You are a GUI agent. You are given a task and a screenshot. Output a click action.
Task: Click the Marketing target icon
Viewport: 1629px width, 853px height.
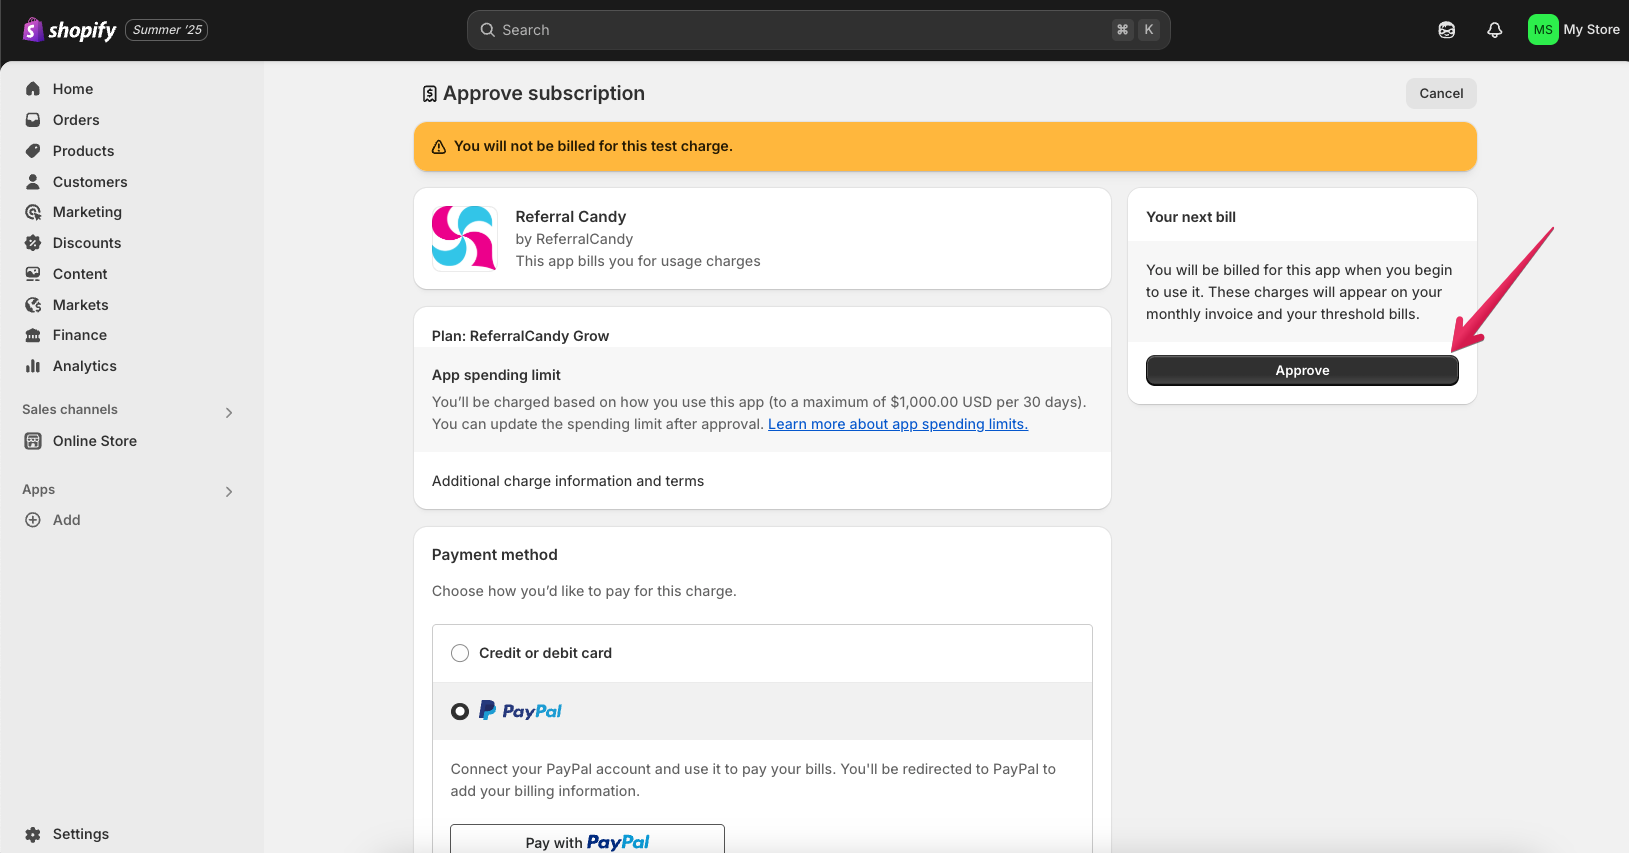click(33, 212)
